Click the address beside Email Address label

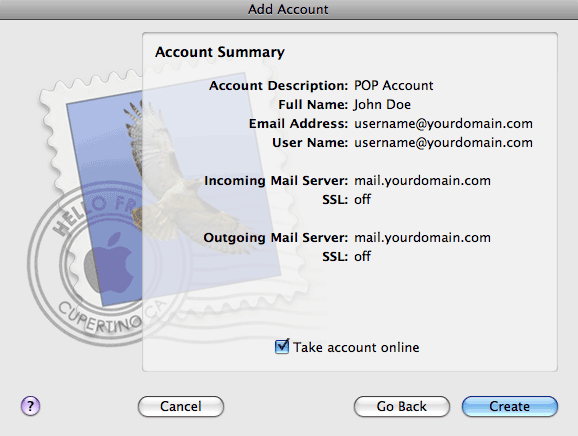click(443, 124)
